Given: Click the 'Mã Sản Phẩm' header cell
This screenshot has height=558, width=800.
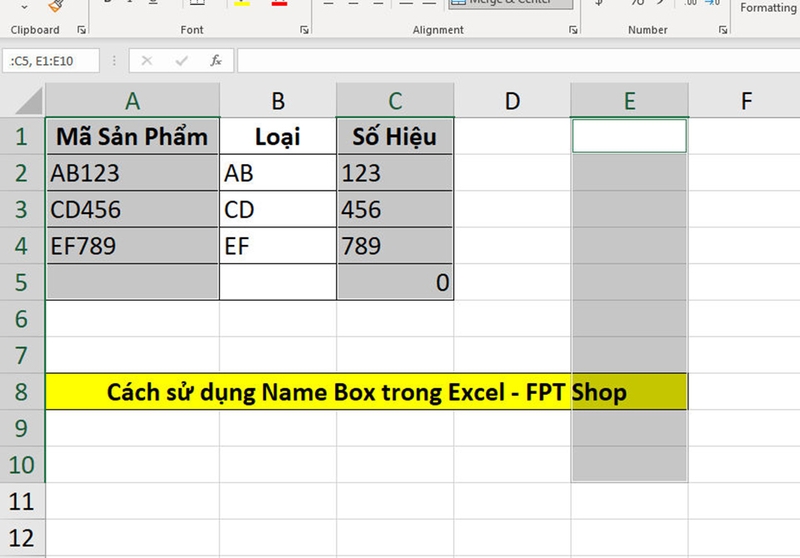Looking at the screenshot, I should point(133,136).
